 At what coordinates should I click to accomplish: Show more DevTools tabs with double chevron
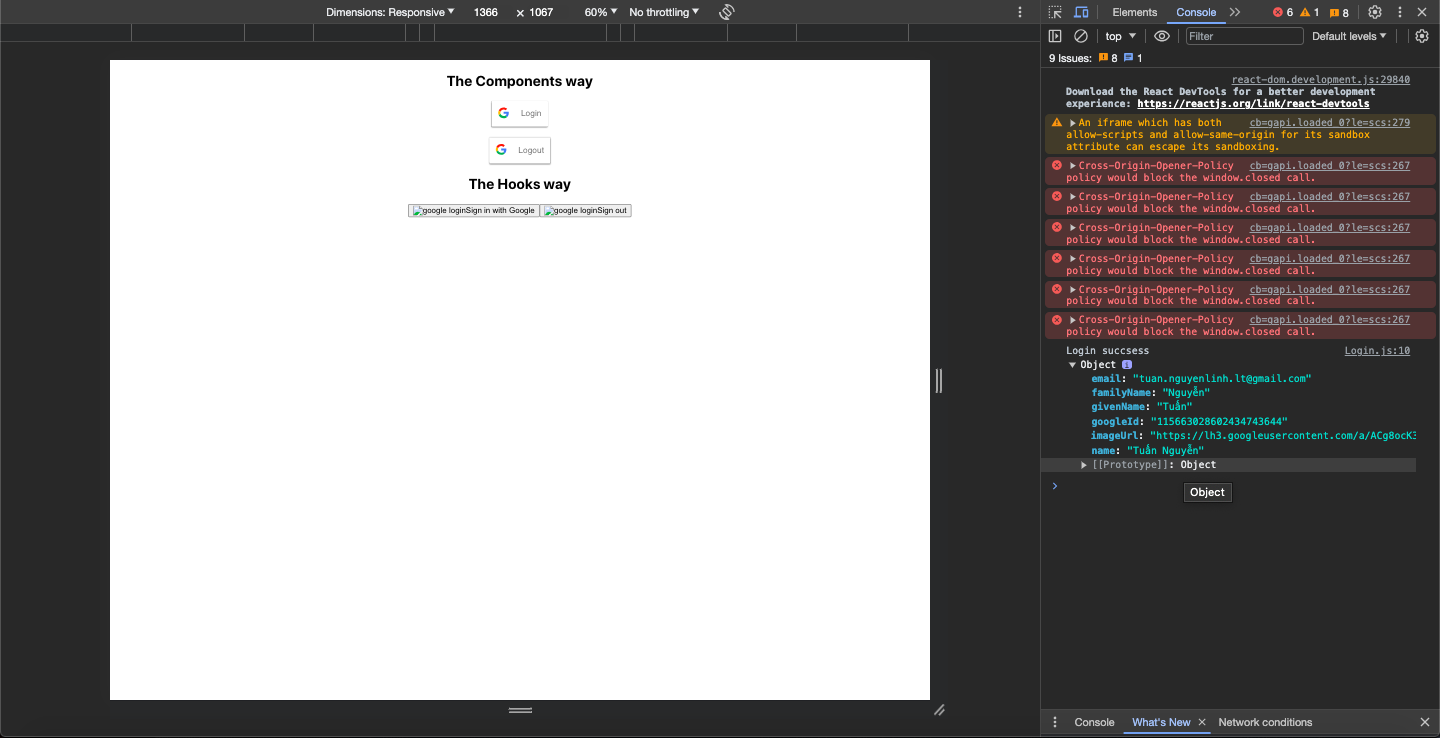coord(1235,12)
